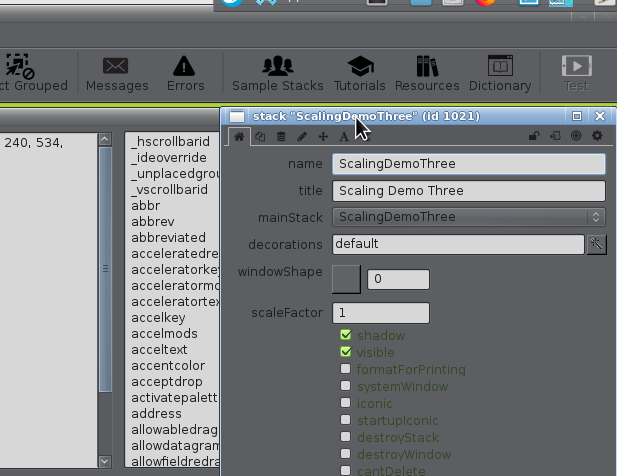Enable the formatForPrinting checkbox
This screenshot has height=476, width=617.
click(346, 369)
